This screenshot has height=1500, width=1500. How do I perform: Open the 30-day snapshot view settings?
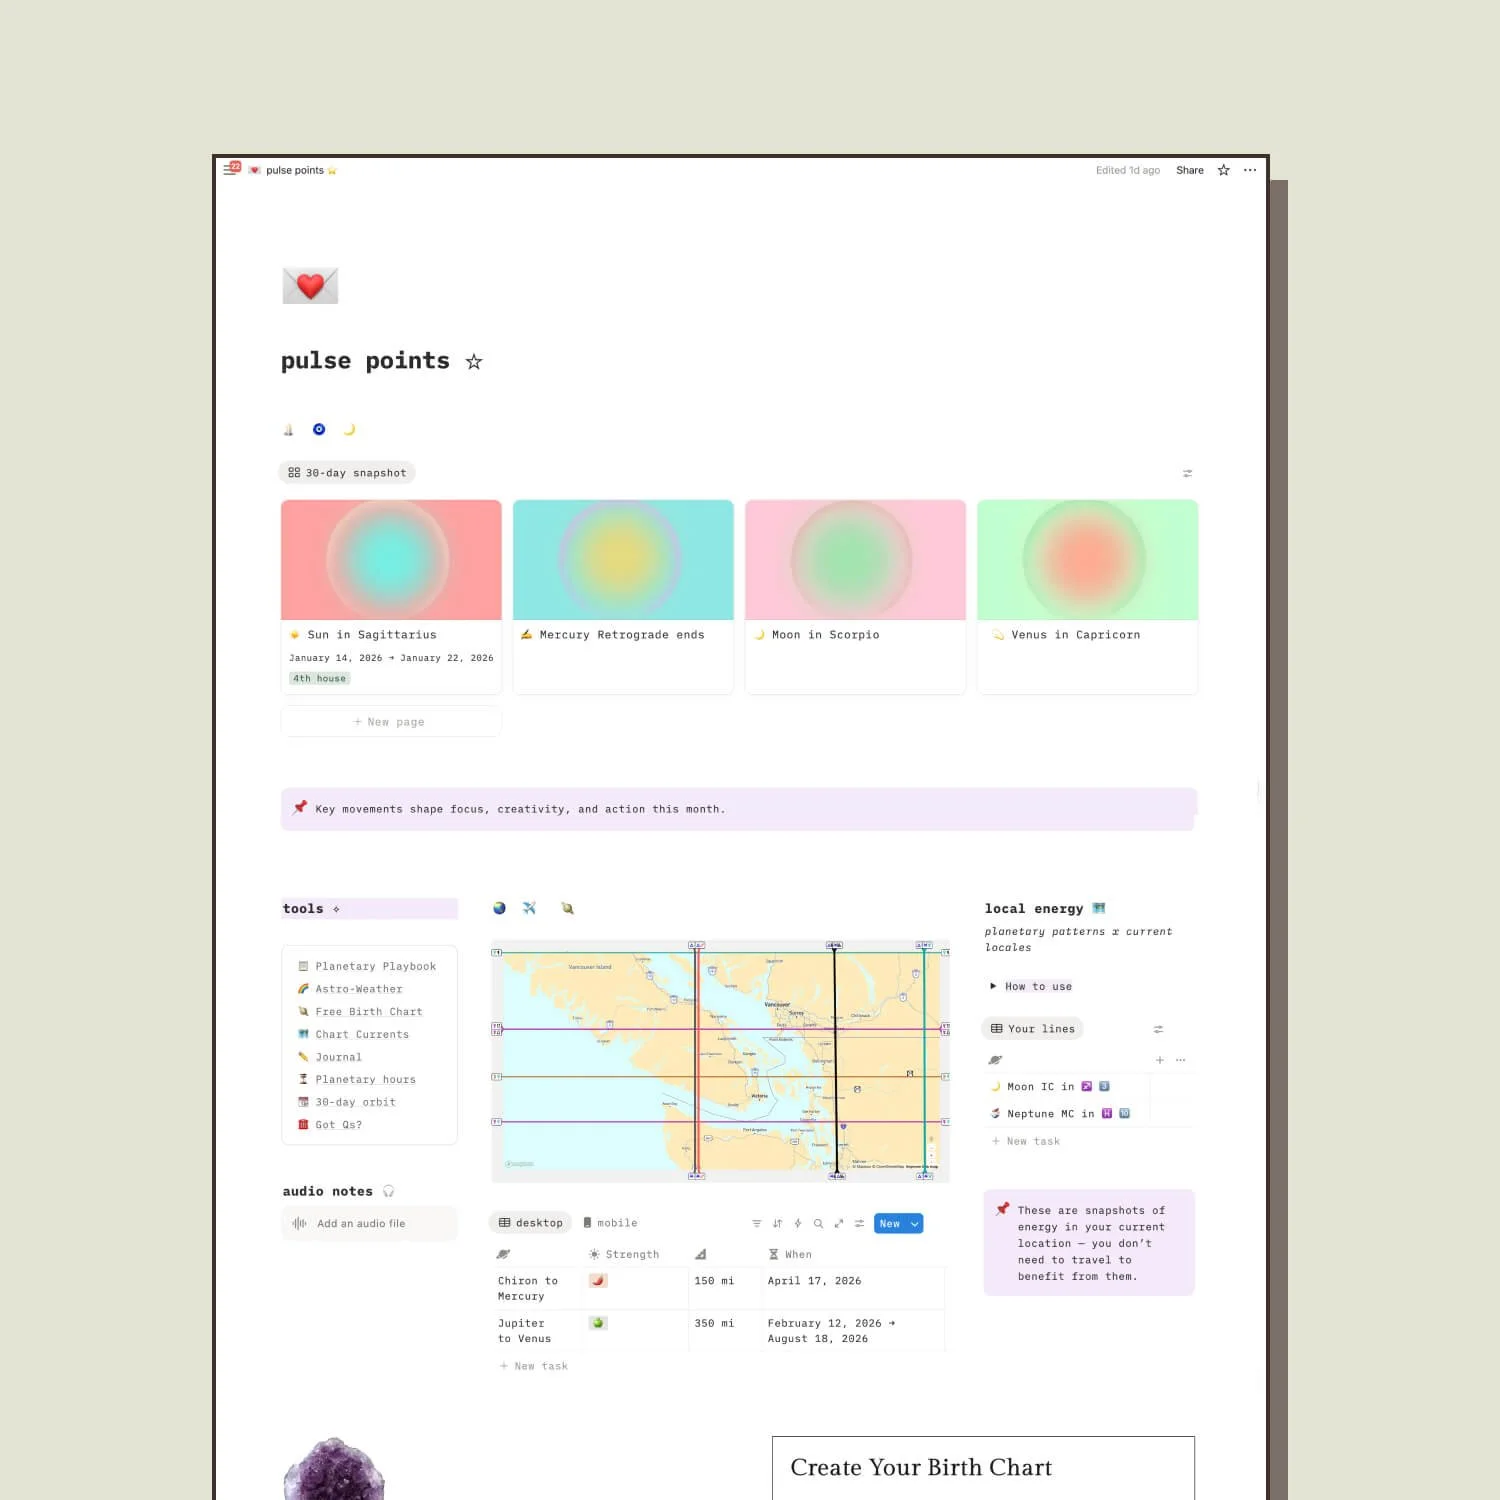click(1187, 473)
